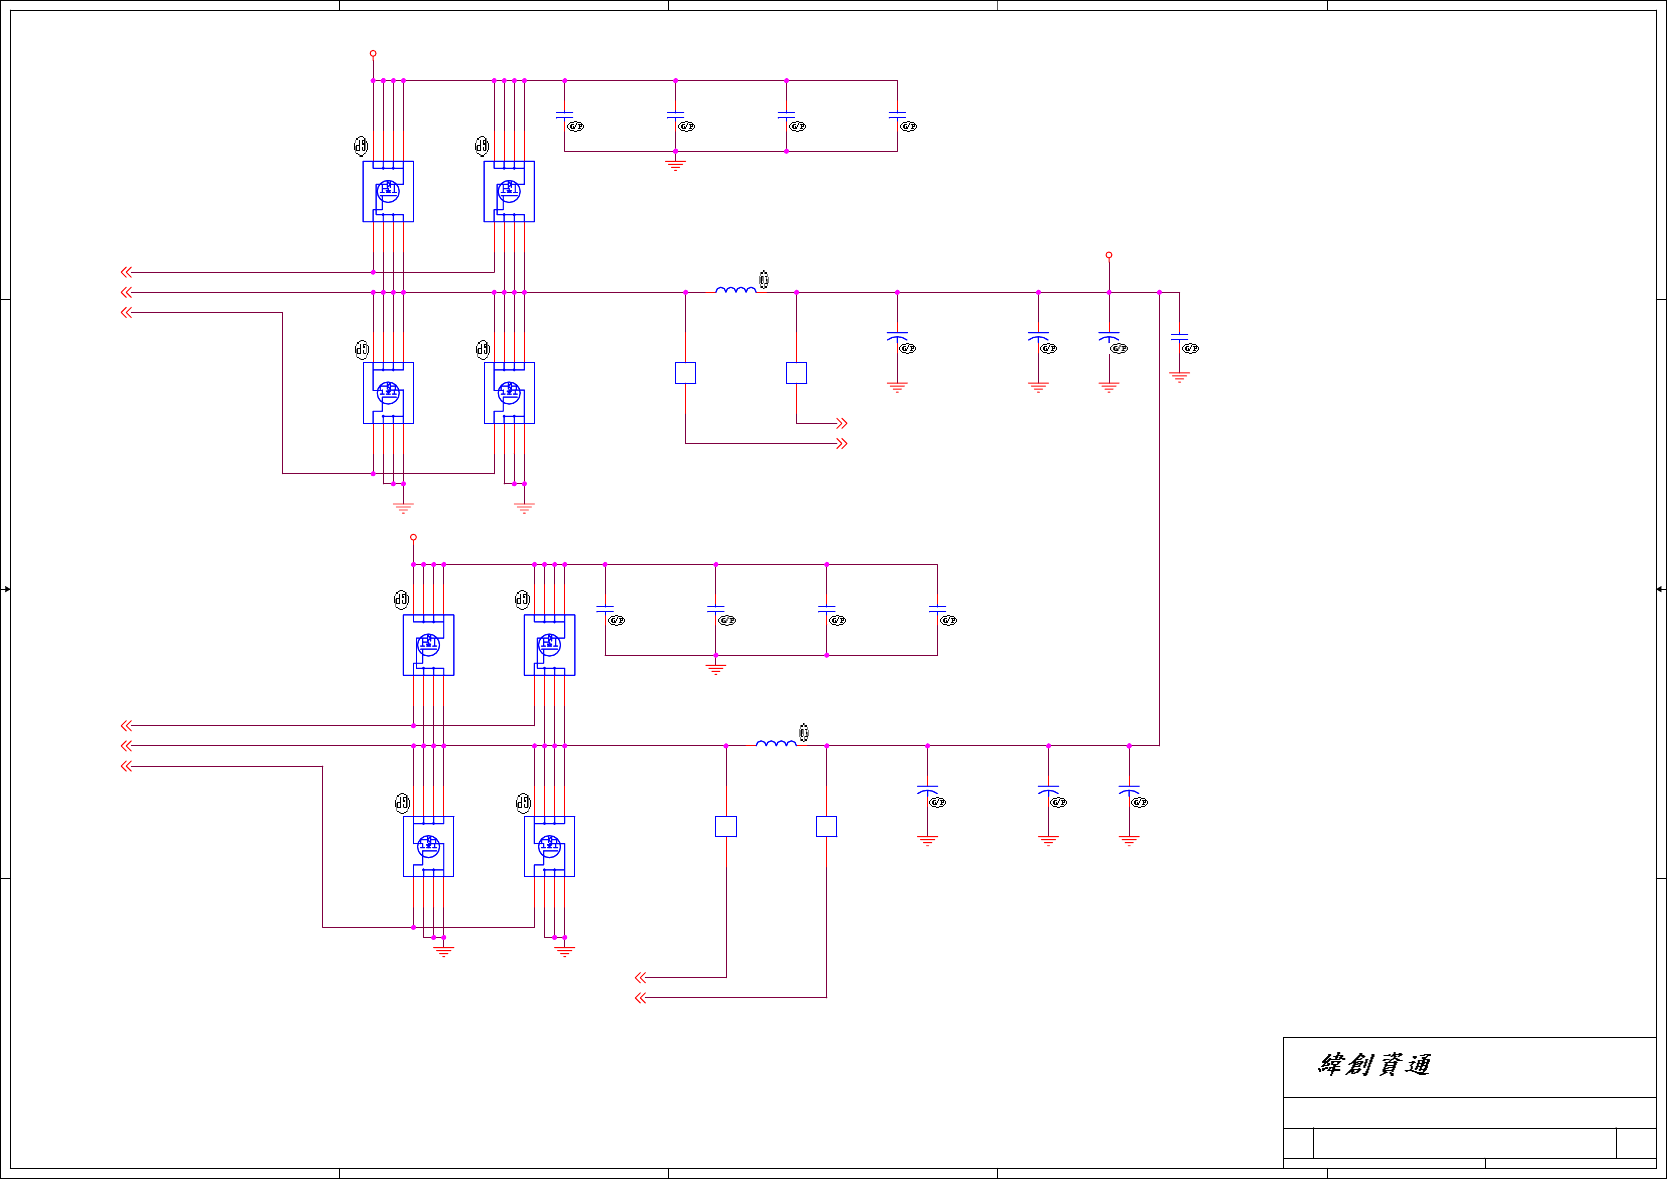Click ground symbol below lower circuit's low-side right MOSFET
The image size is (1667, 1179).
point(565,951)
